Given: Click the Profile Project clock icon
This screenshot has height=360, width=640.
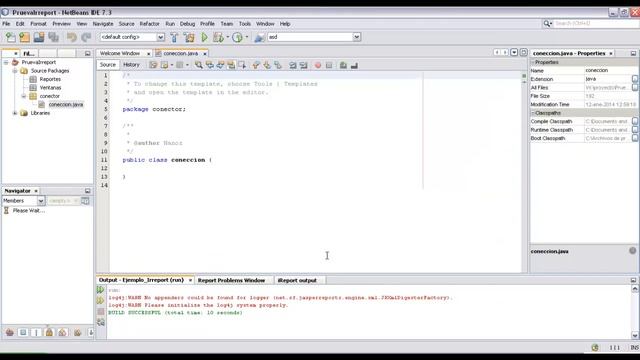Looking at the screenshot, I should tap(237, 38).
